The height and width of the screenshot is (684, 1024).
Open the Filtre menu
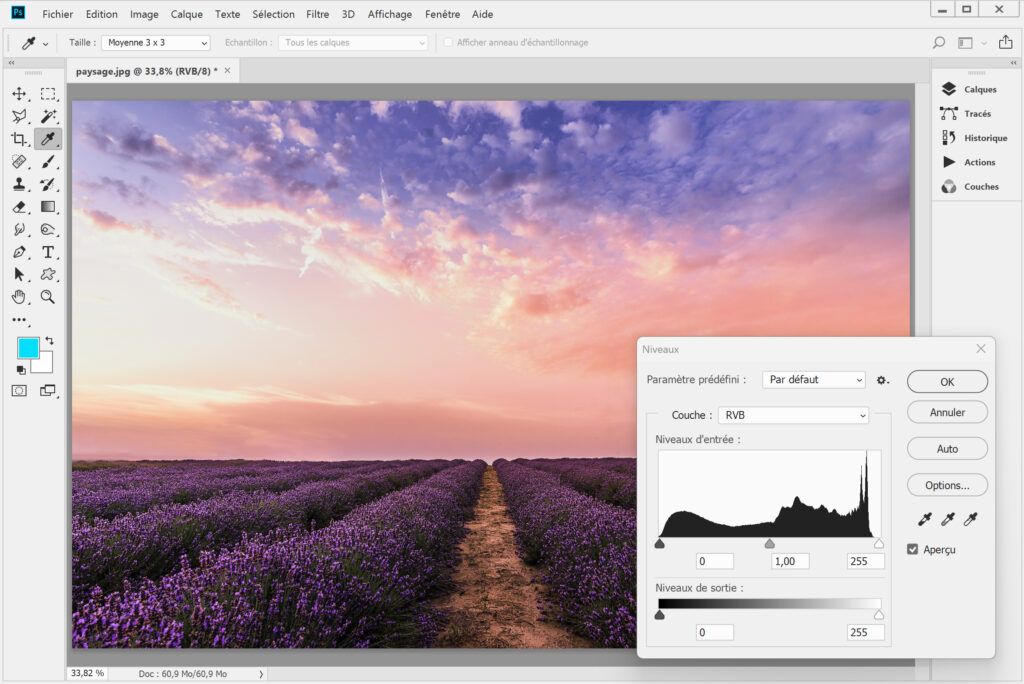tap(317, 14)
